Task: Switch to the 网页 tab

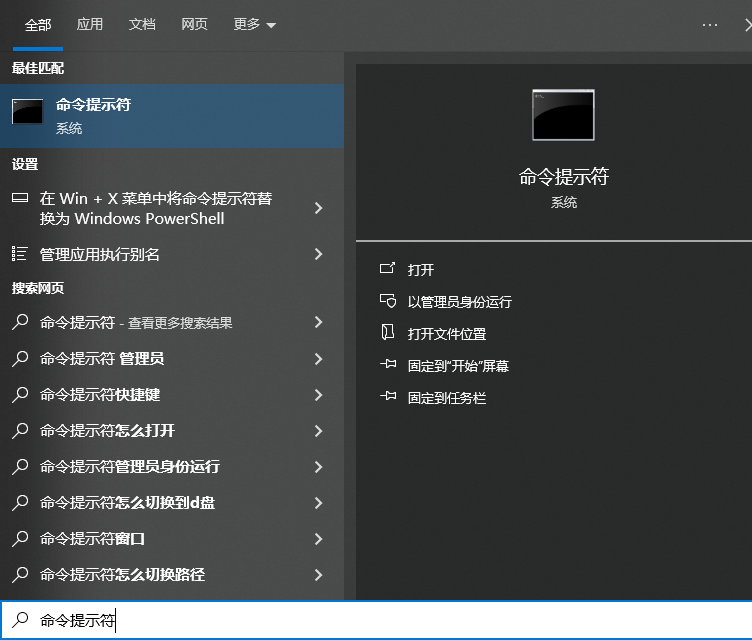Action: pos(194,24)
